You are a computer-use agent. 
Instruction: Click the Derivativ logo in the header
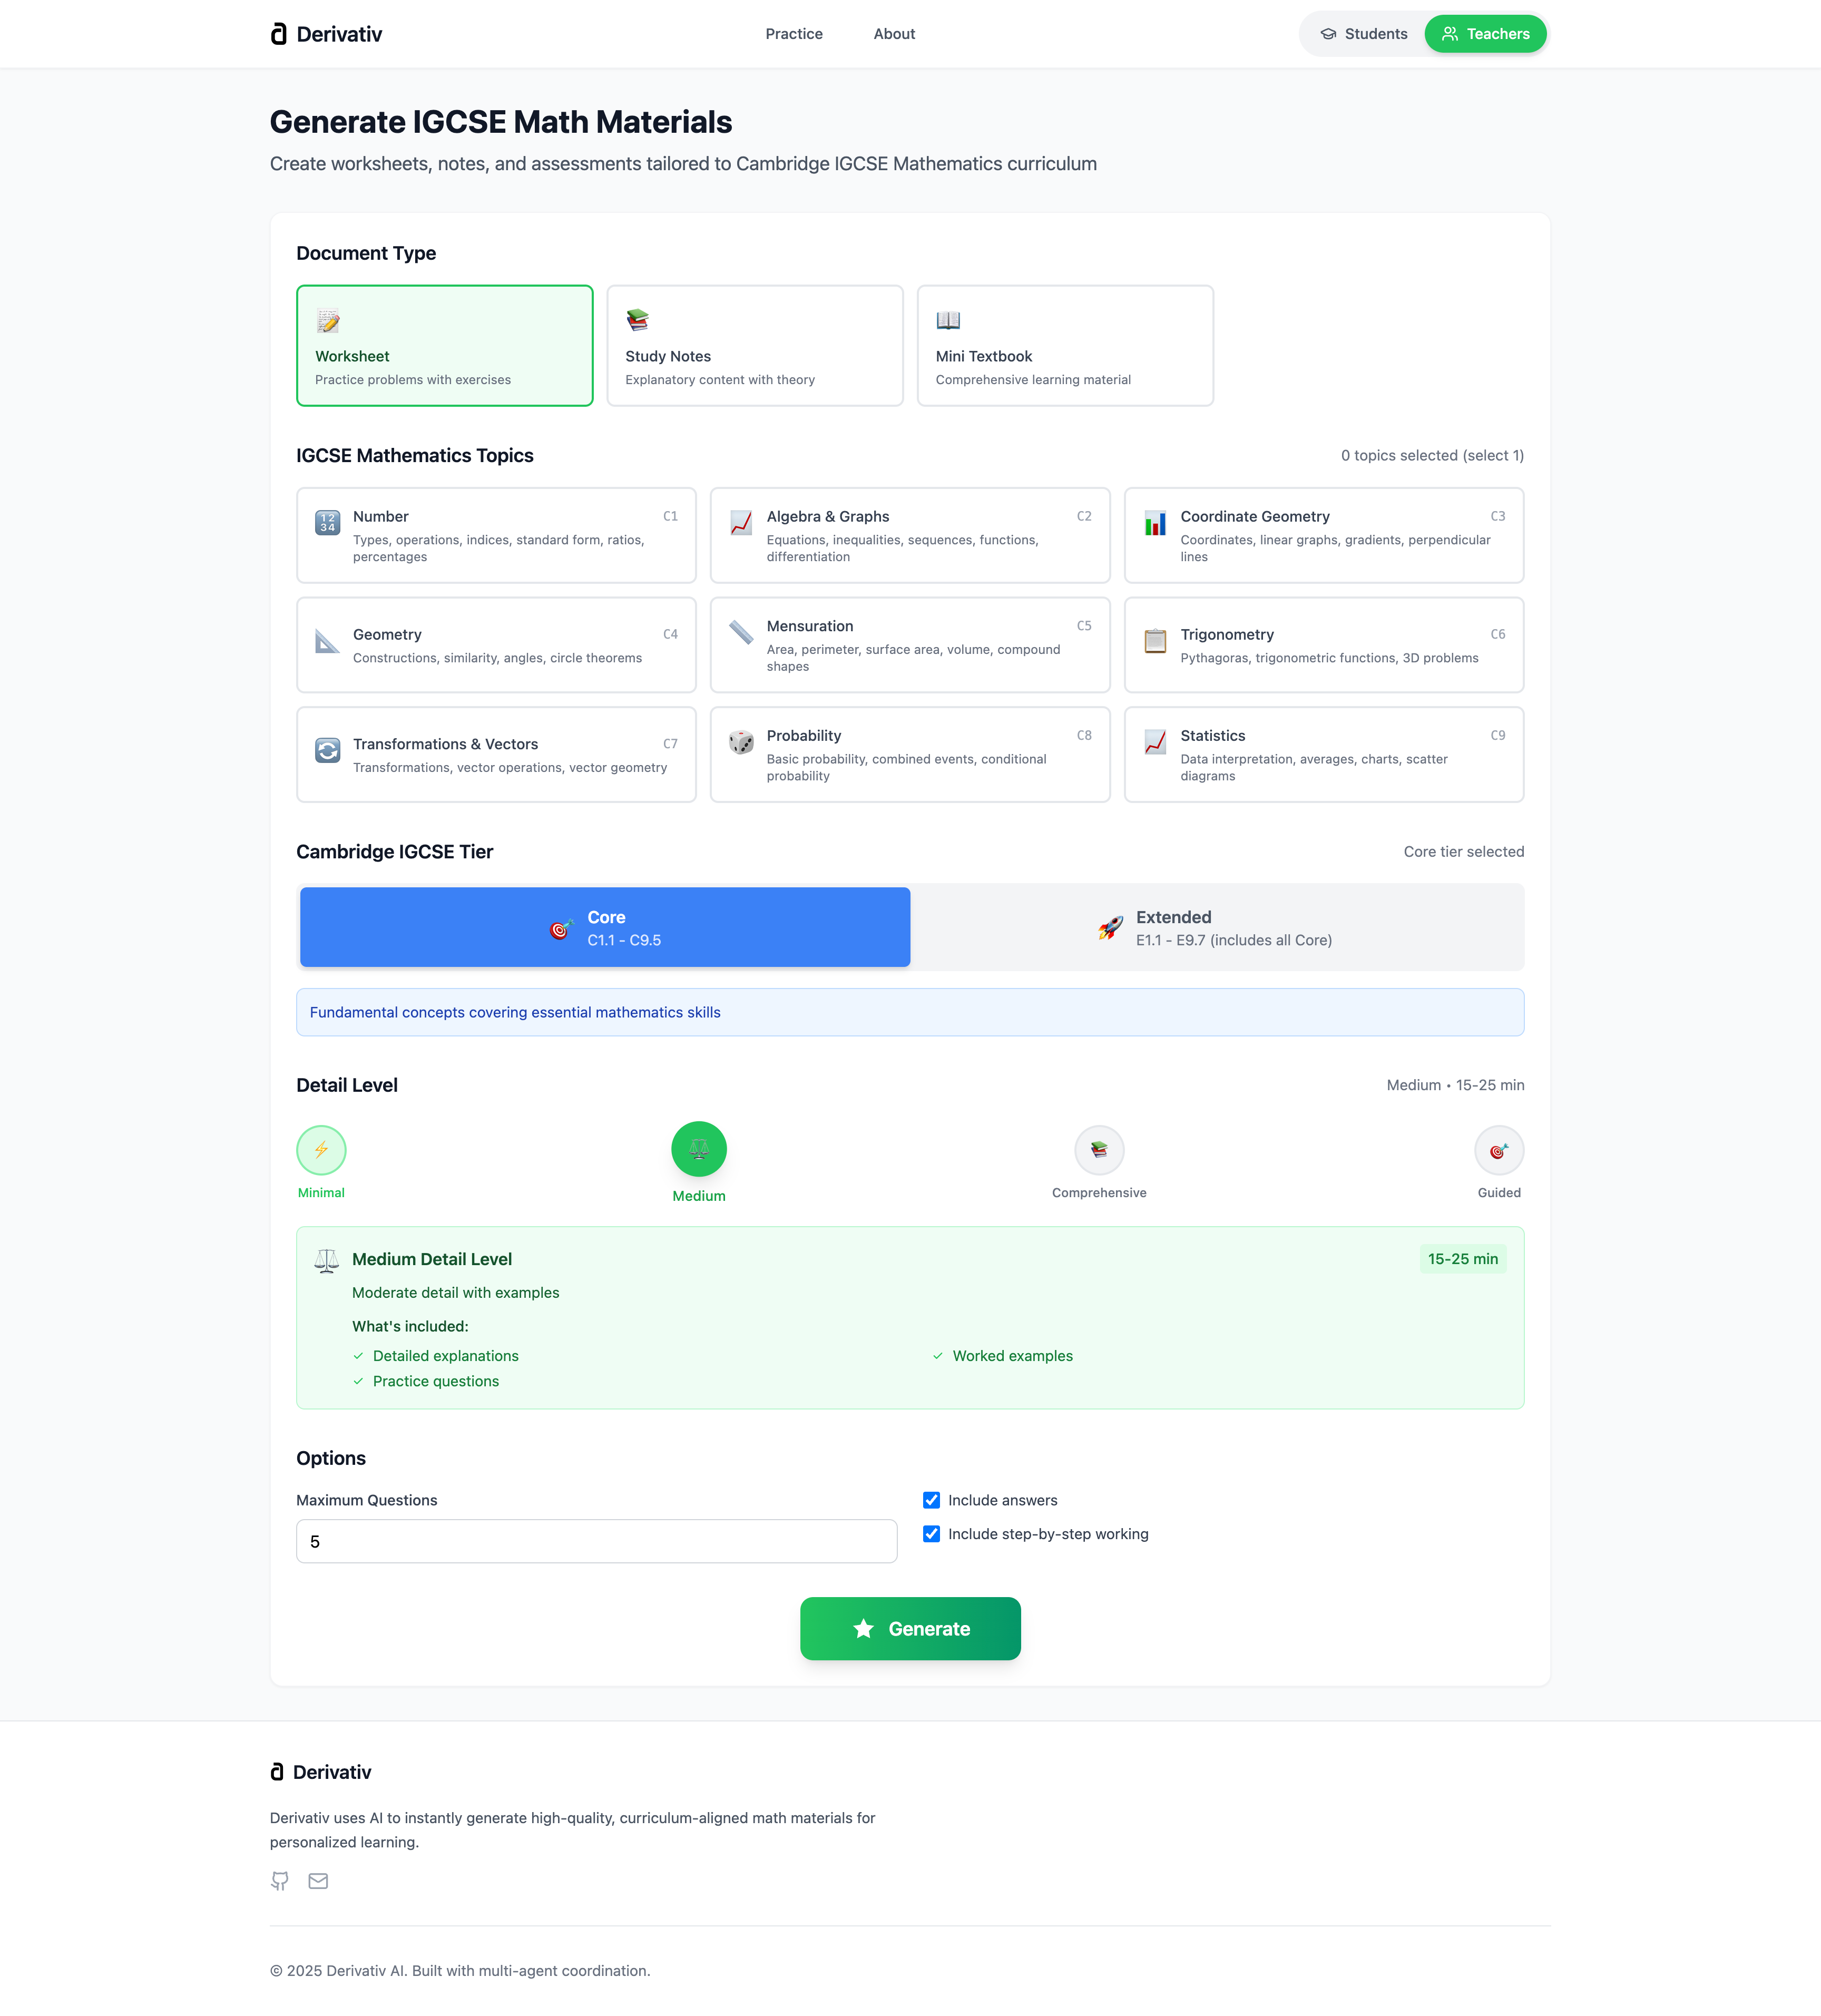[x=326, y=34]
